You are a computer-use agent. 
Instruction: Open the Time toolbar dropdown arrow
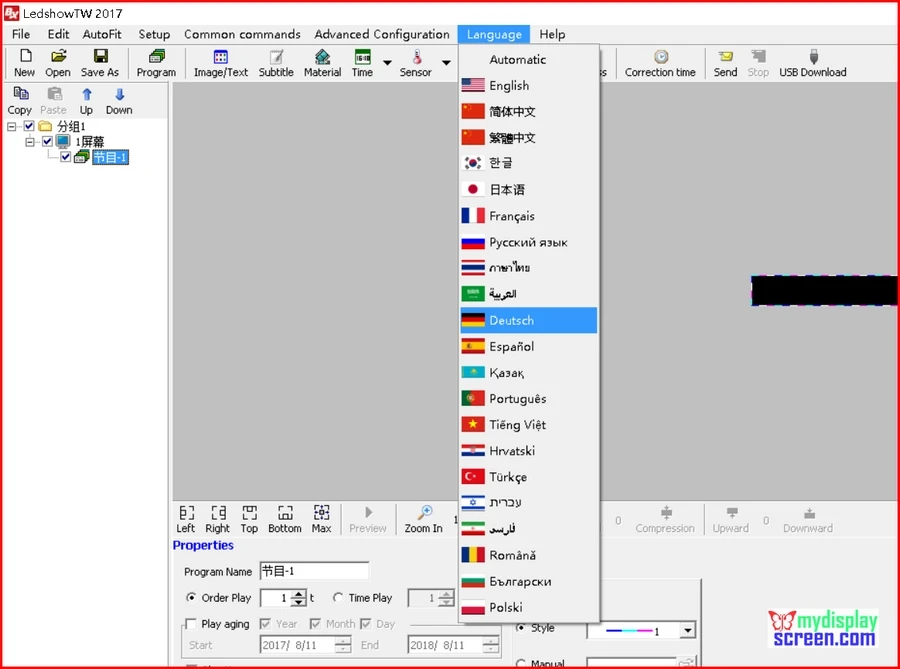coord(387,62)
